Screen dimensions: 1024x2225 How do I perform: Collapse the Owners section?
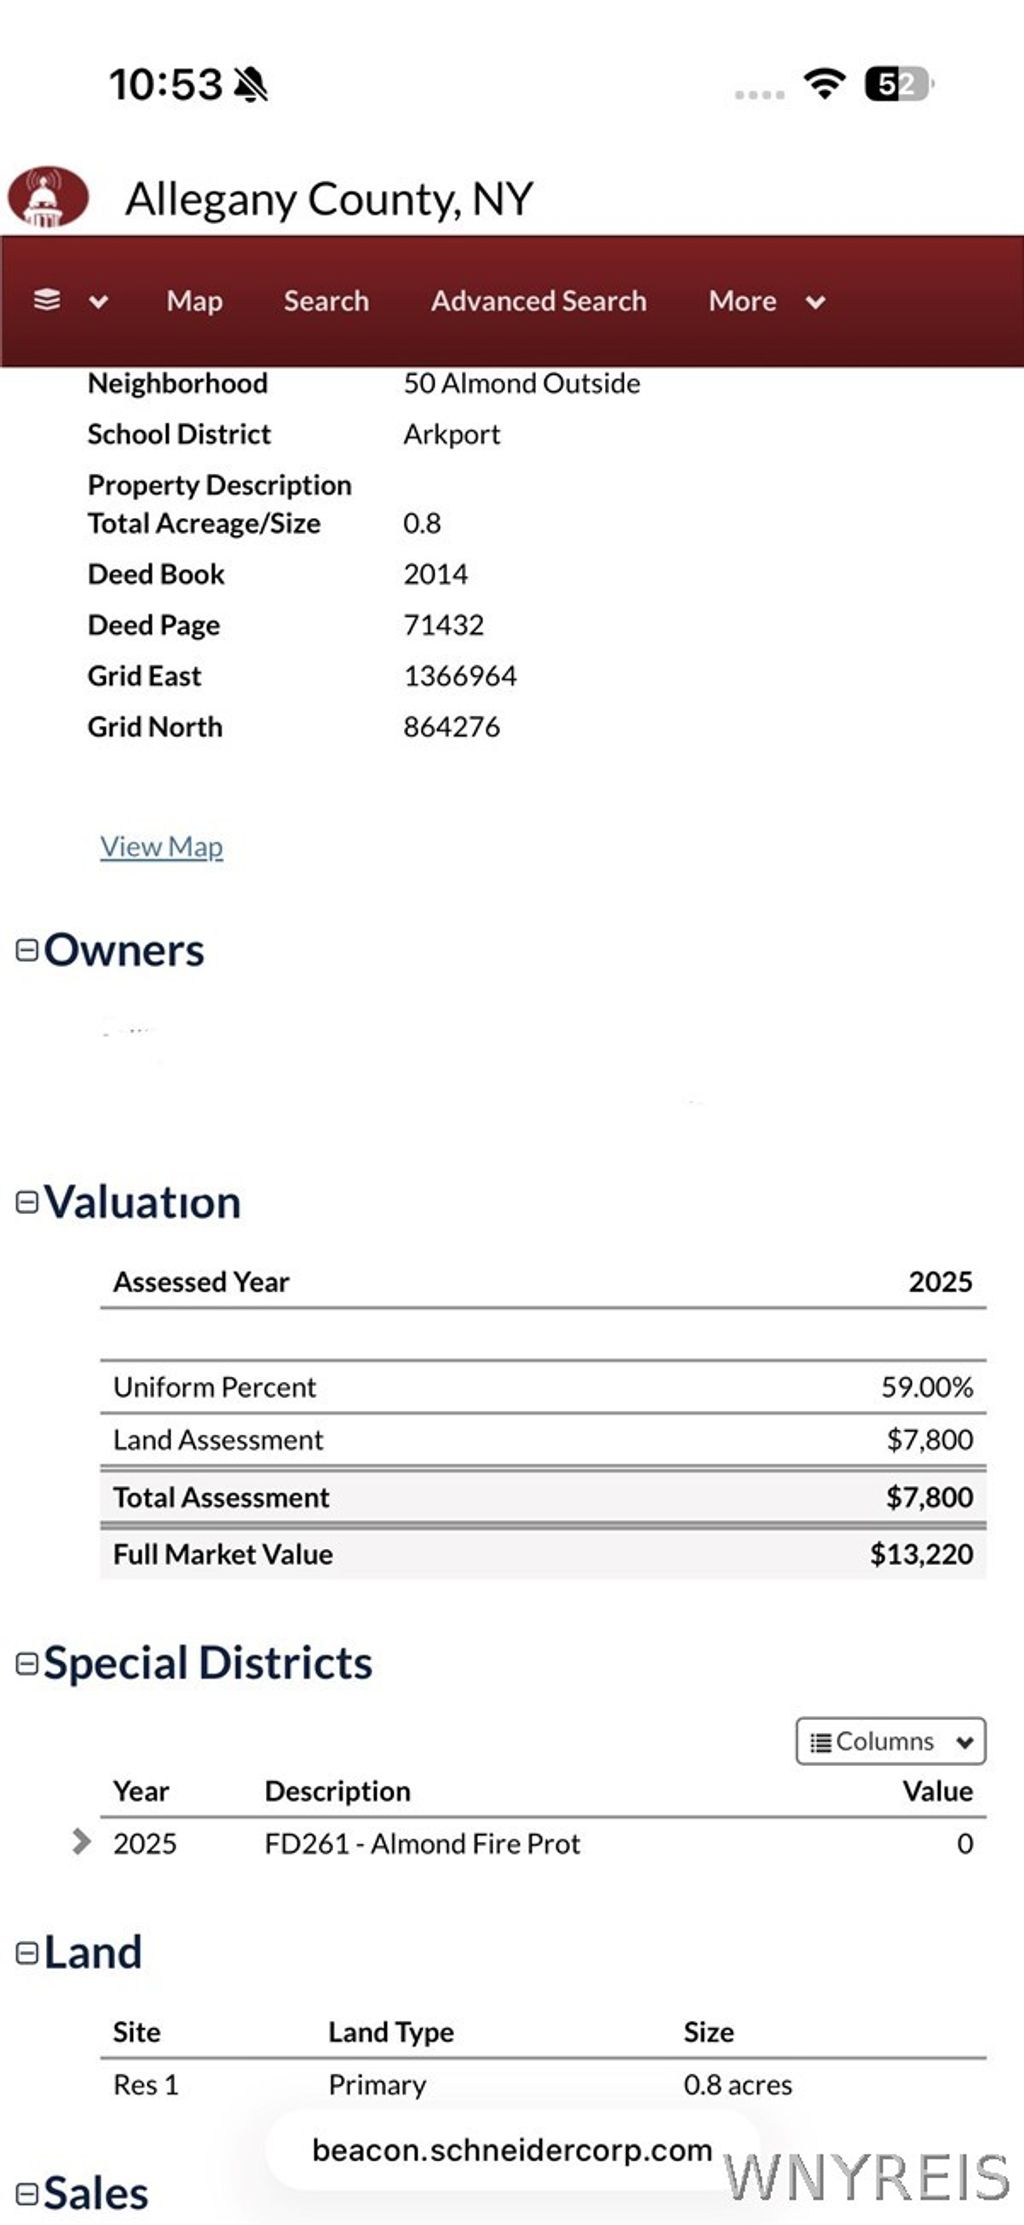click(x=27, y=950)
